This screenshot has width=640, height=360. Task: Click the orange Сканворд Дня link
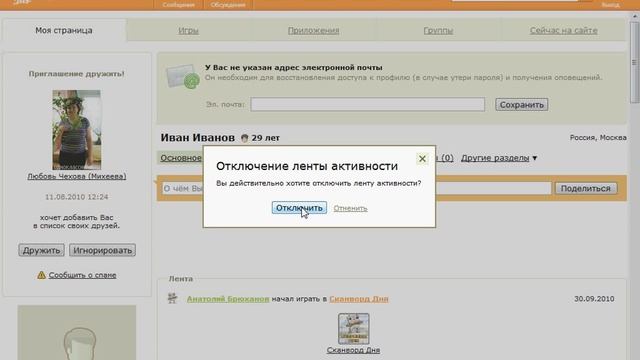pyautogui.click(x=359, y=299)
